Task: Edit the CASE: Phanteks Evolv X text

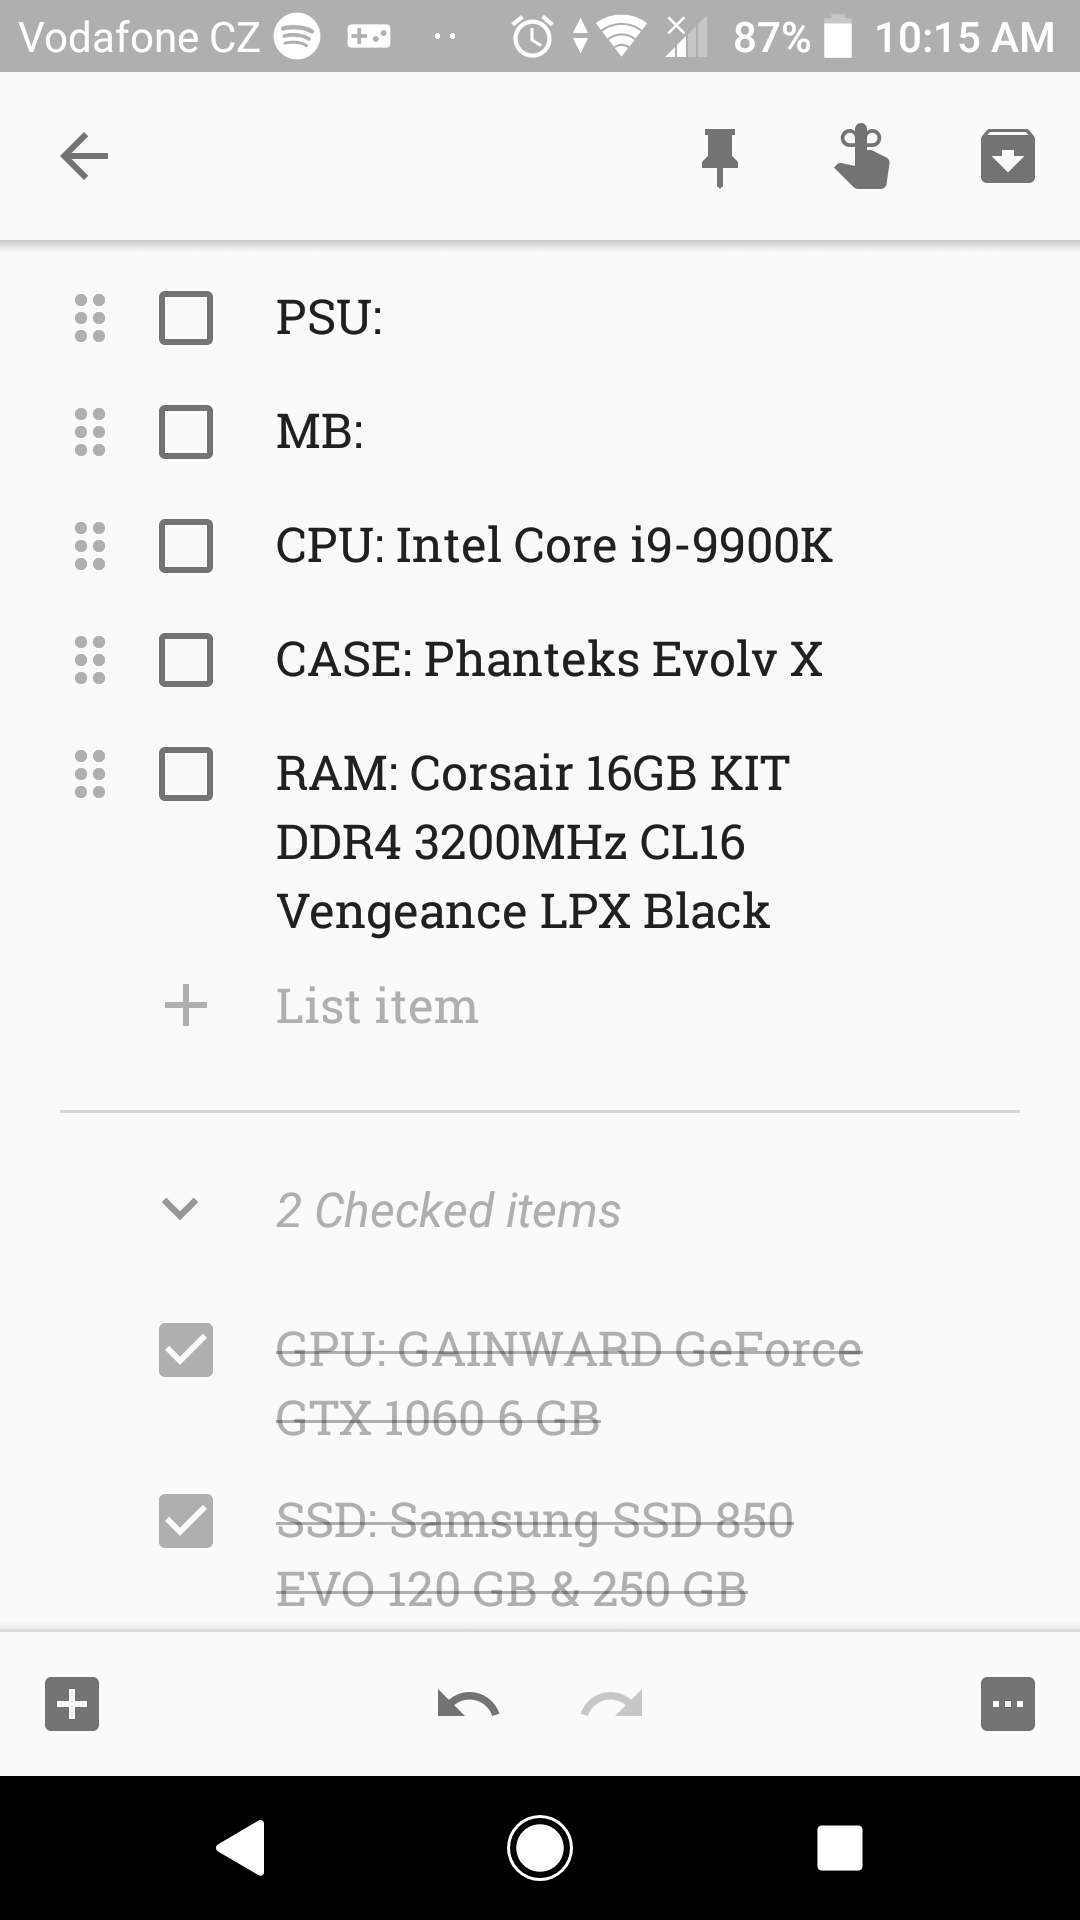Action: (x=549, y=660)
